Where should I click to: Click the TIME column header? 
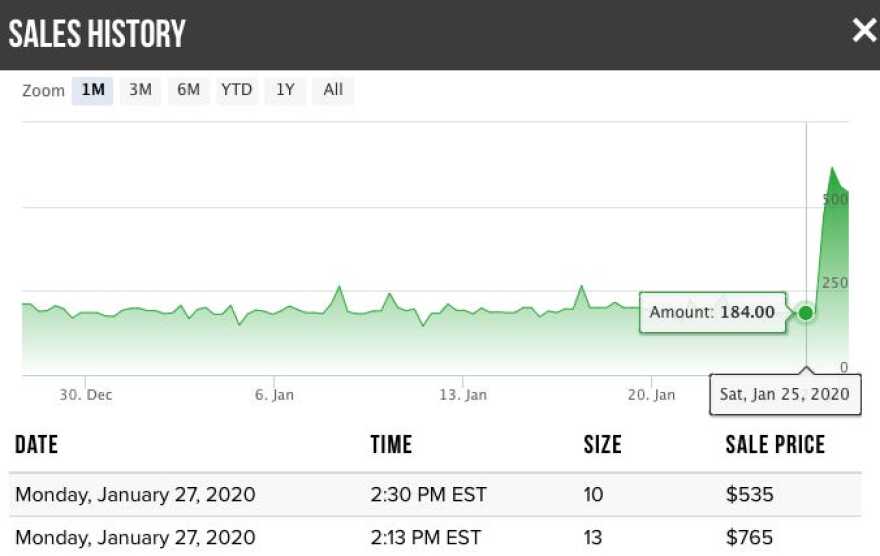[391, 445]
